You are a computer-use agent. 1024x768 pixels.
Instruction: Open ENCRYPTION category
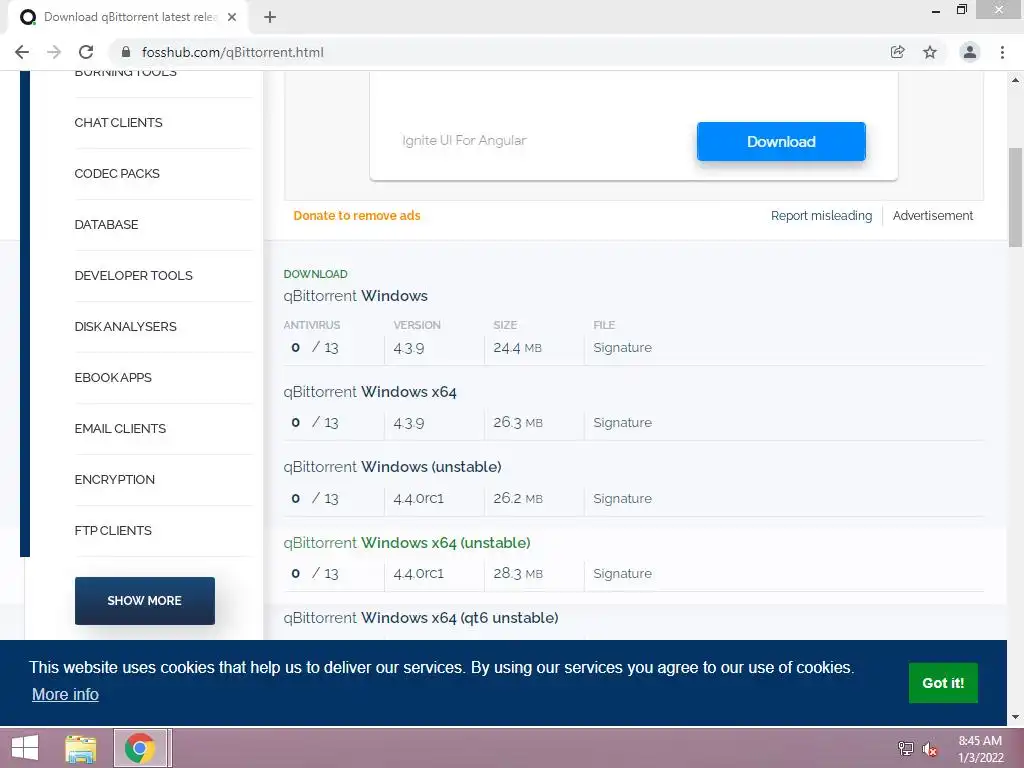pos(114,479)
